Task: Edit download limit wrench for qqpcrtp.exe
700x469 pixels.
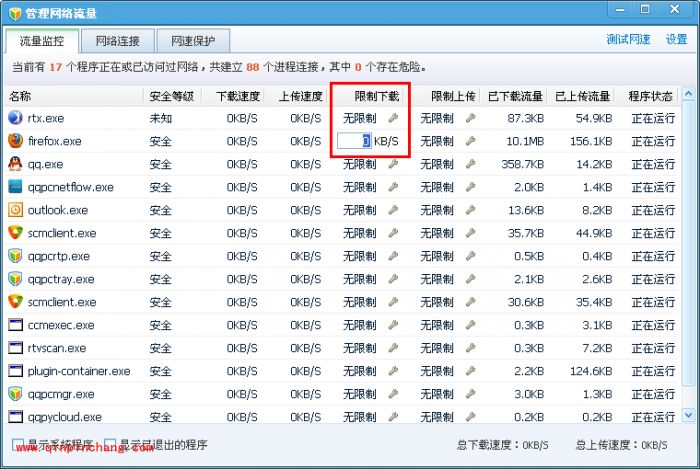Action: (393, 256)
